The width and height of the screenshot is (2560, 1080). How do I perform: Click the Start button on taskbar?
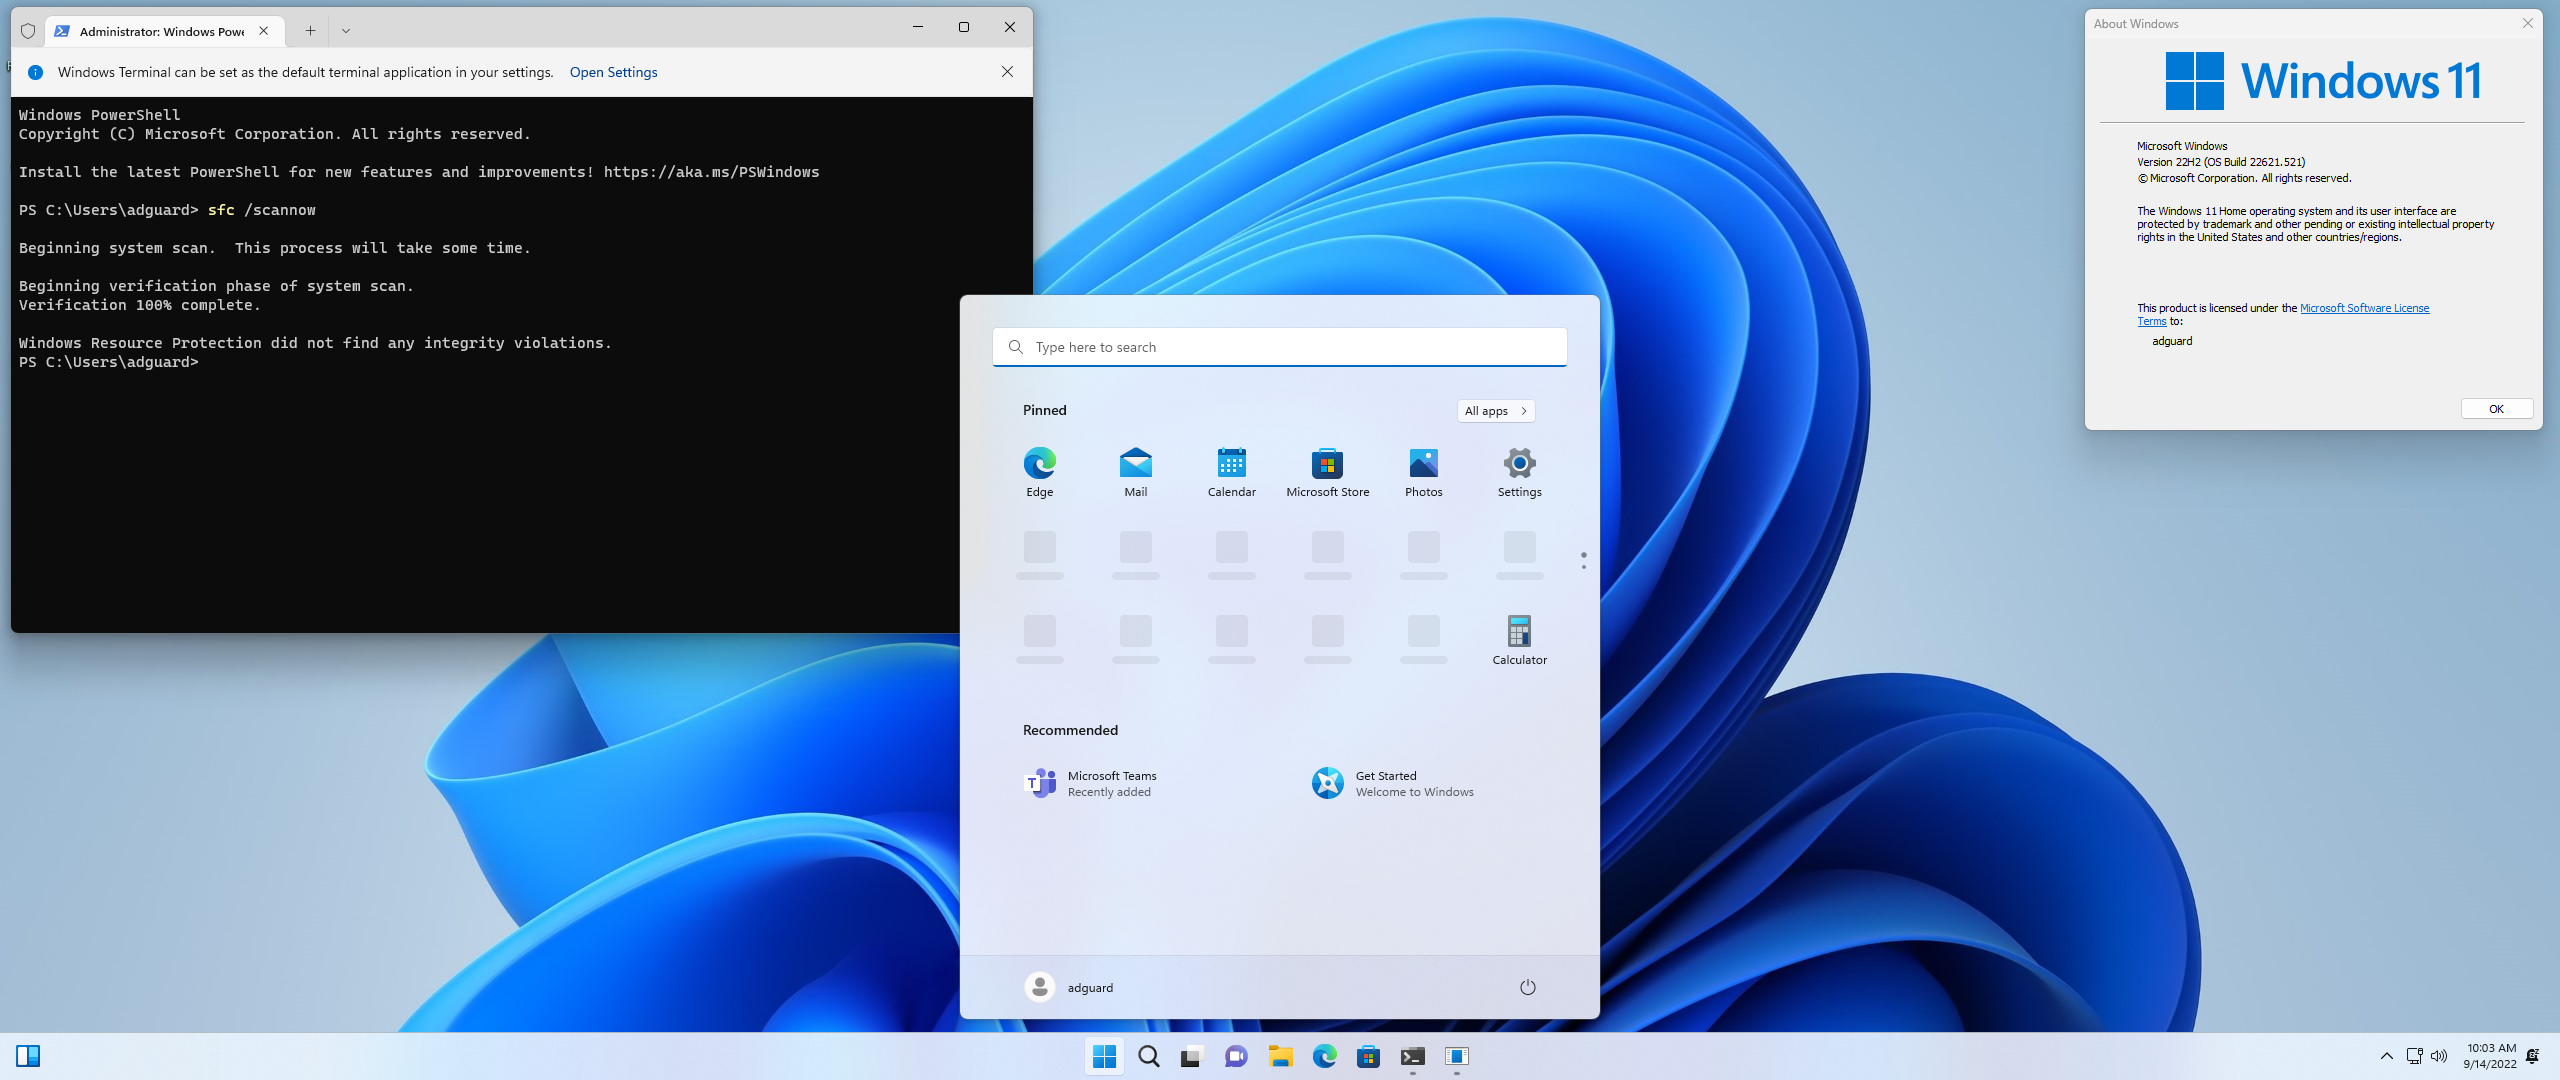coord(1104,1056)
